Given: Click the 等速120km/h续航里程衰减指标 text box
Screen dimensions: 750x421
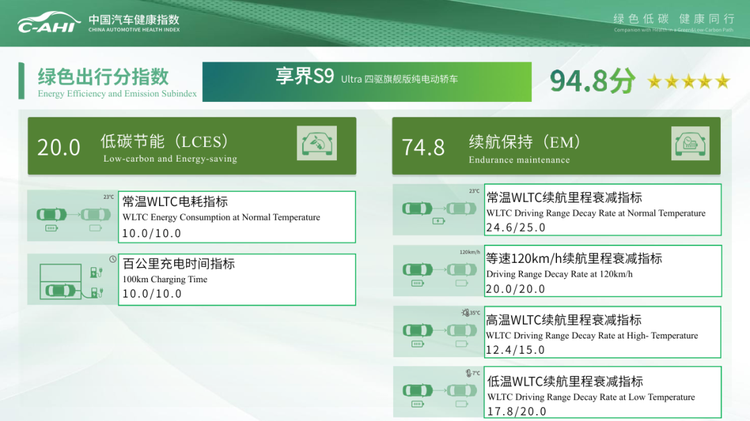Looking at the screenshot, I should [x=602, y=270].
